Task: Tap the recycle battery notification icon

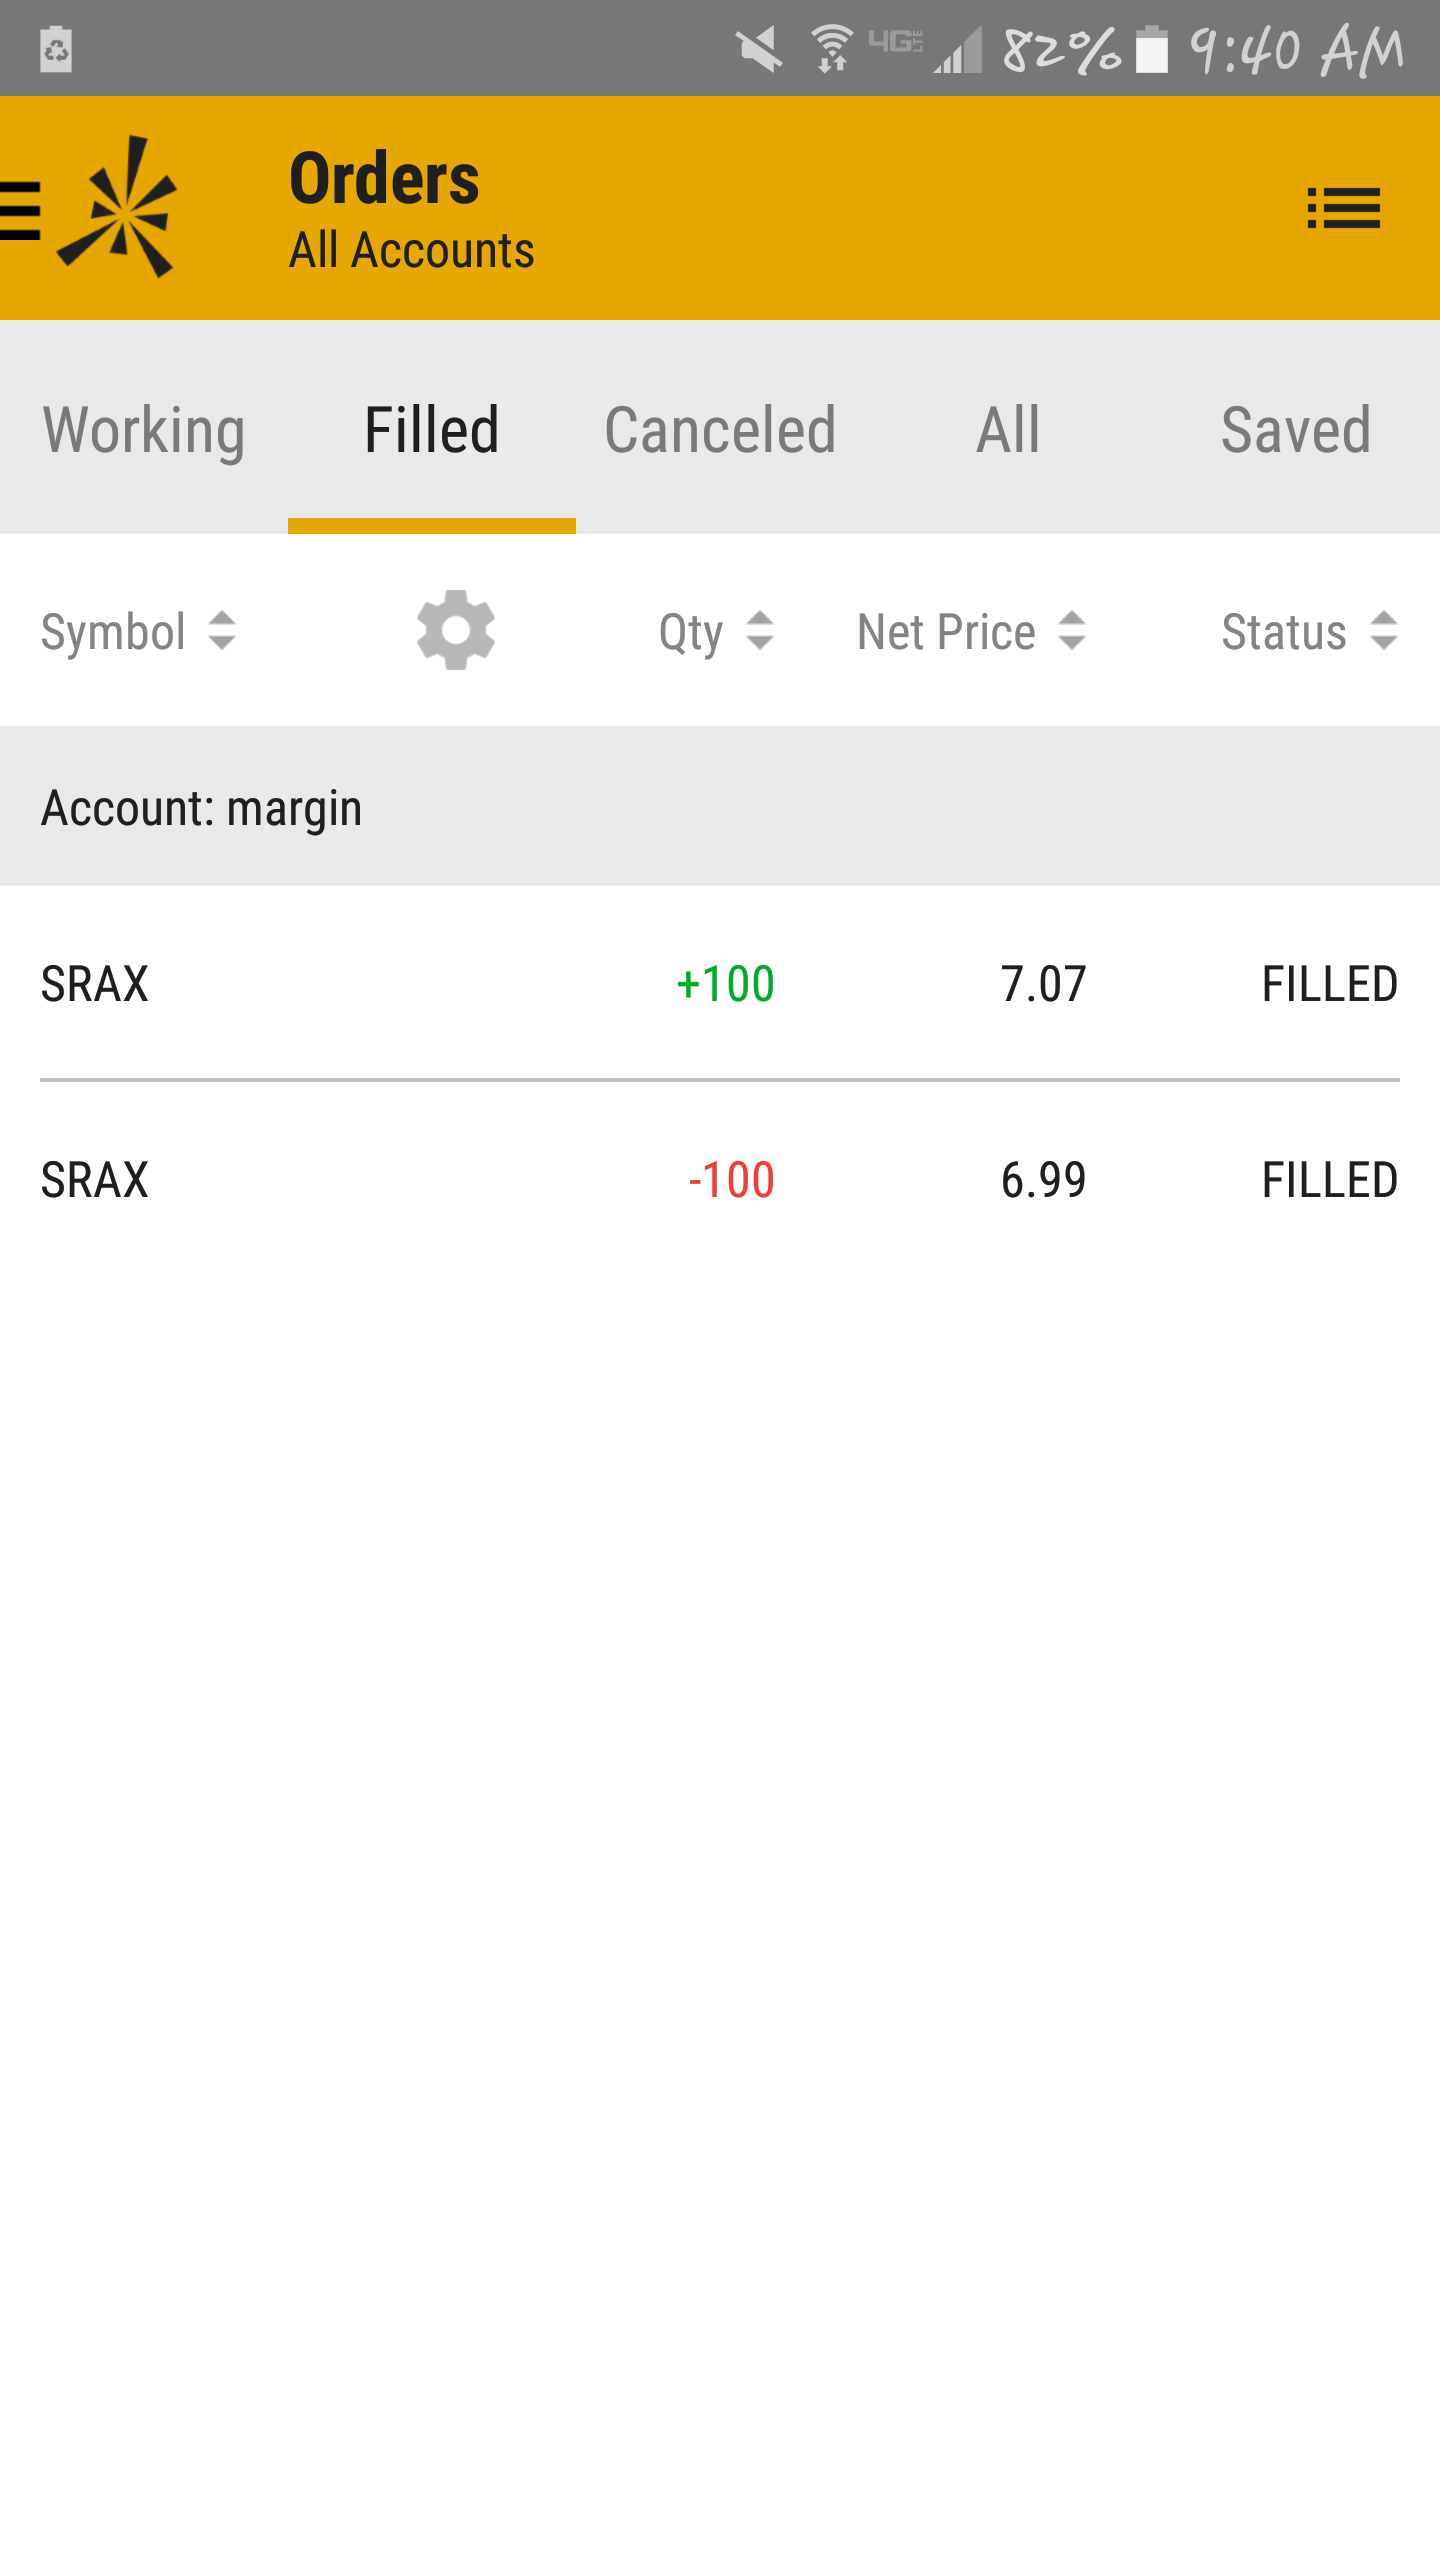Action: [56, 50]
